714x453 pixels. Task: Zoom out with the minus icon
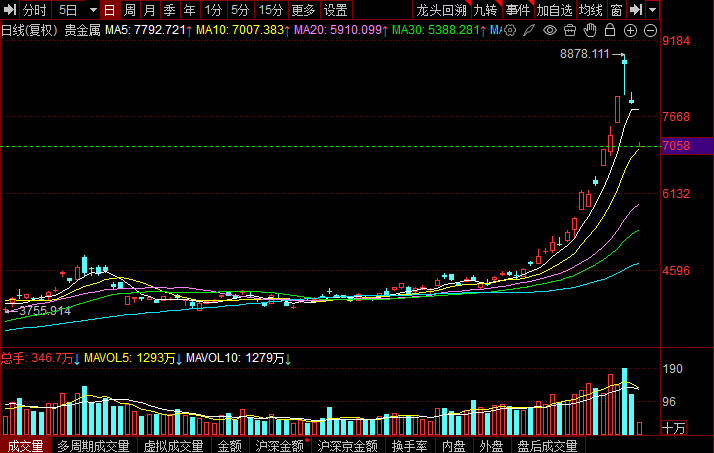pos(650,31)
